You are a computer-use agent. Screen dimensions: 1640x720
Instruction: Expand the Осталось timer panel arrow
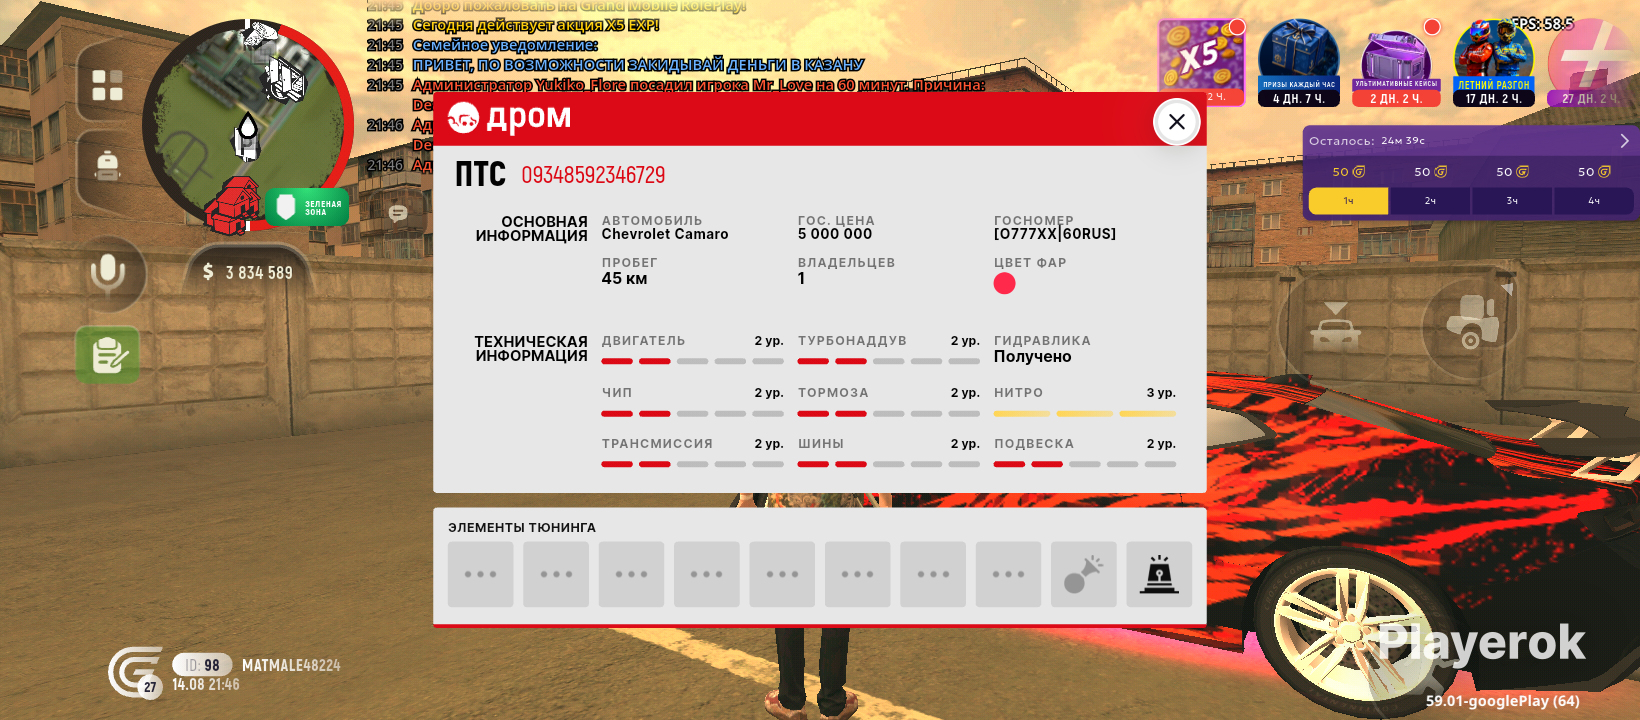coord(1624,141)
